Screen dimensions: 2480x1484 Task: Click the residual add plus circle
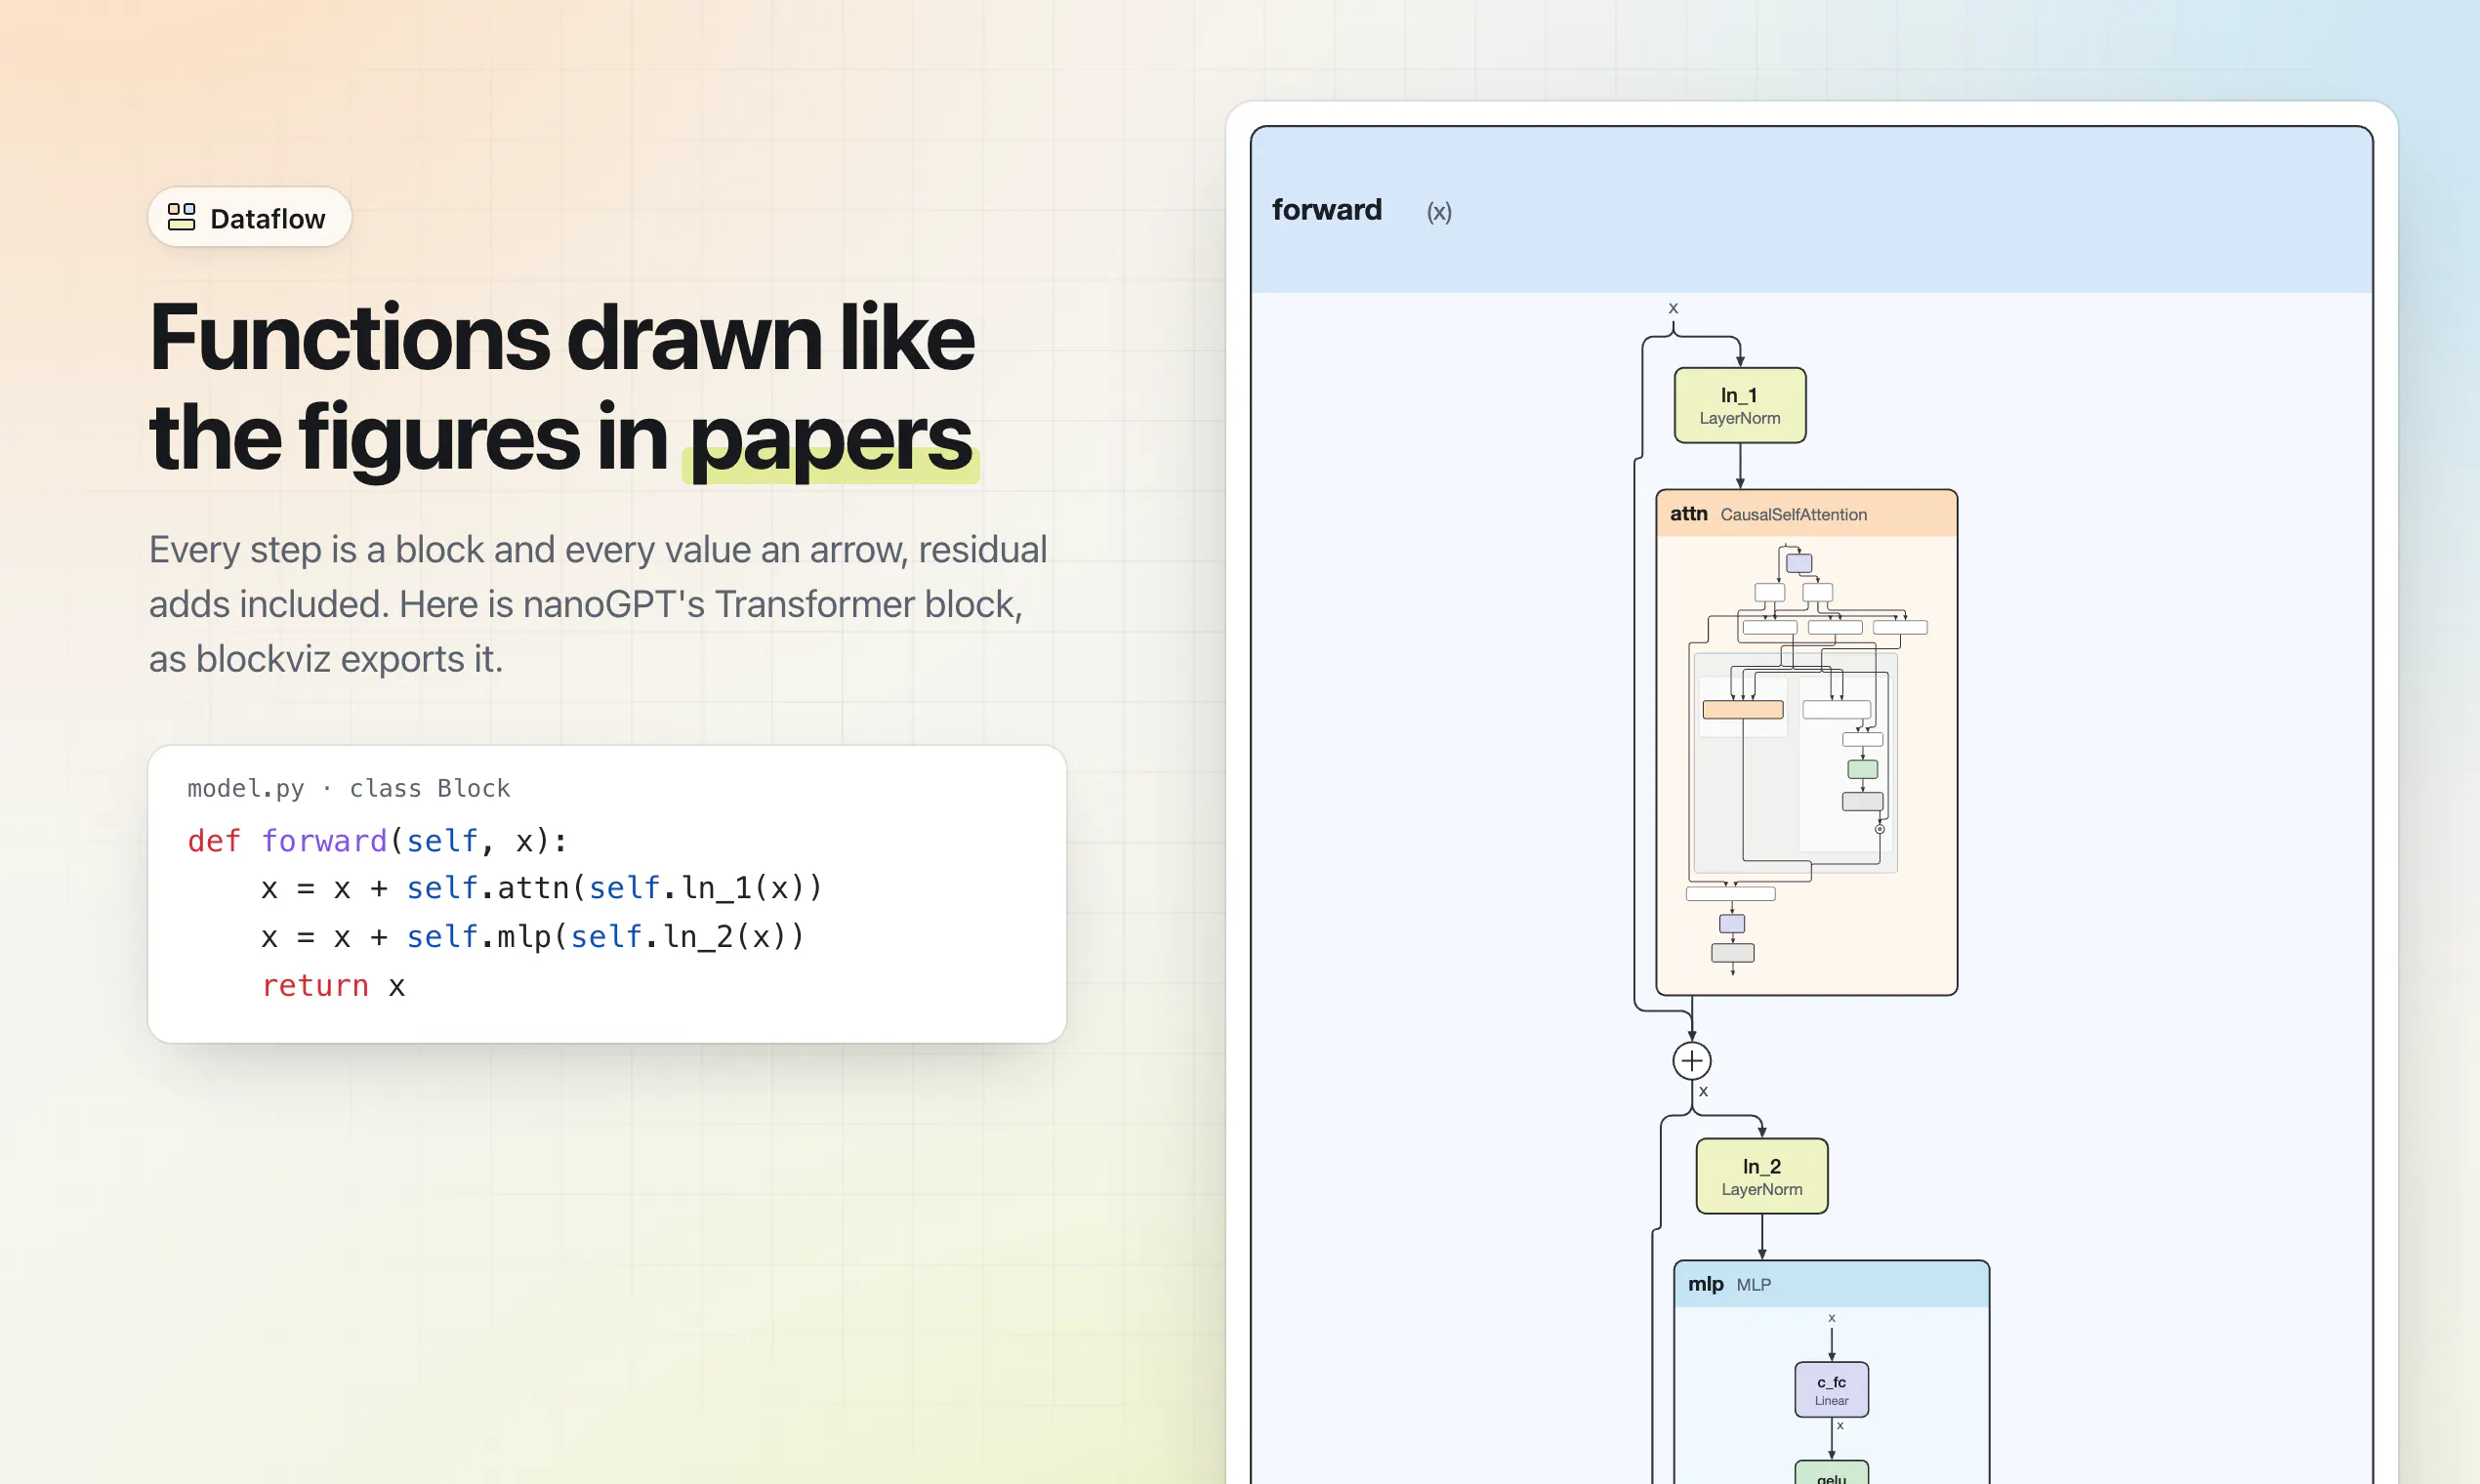[1691, 1060]
